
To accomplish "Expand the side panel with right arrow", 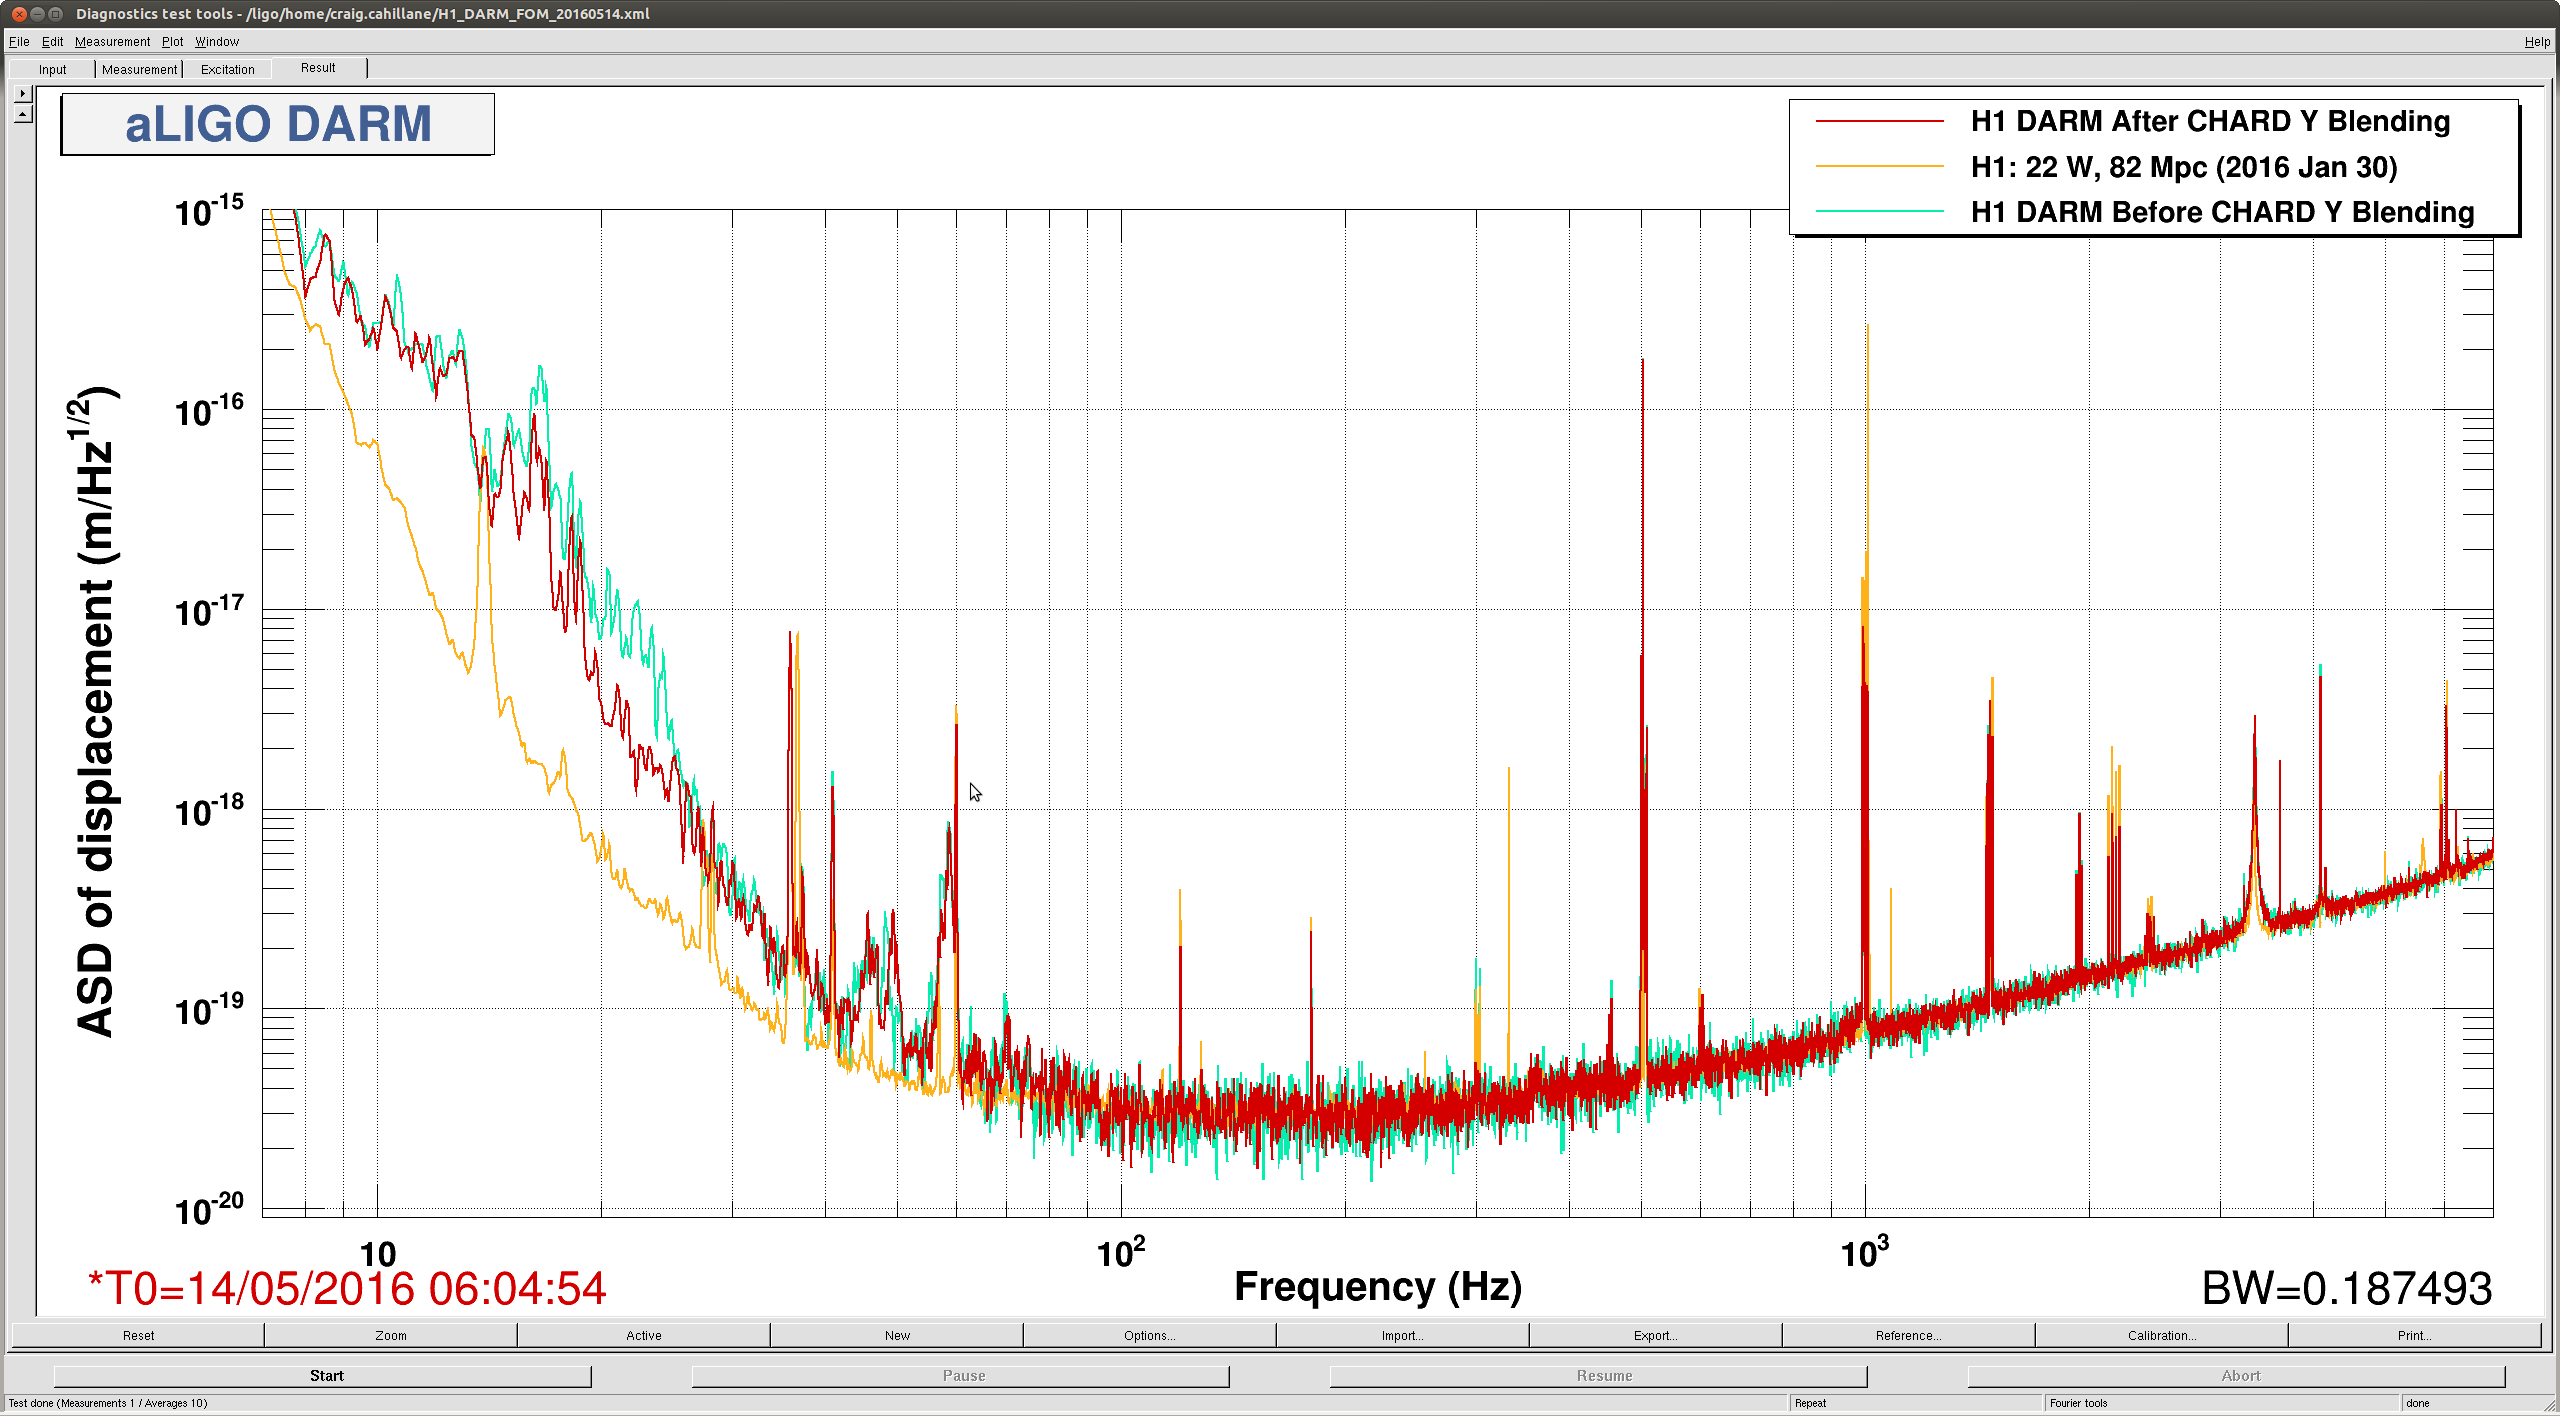I will [23, 93].
